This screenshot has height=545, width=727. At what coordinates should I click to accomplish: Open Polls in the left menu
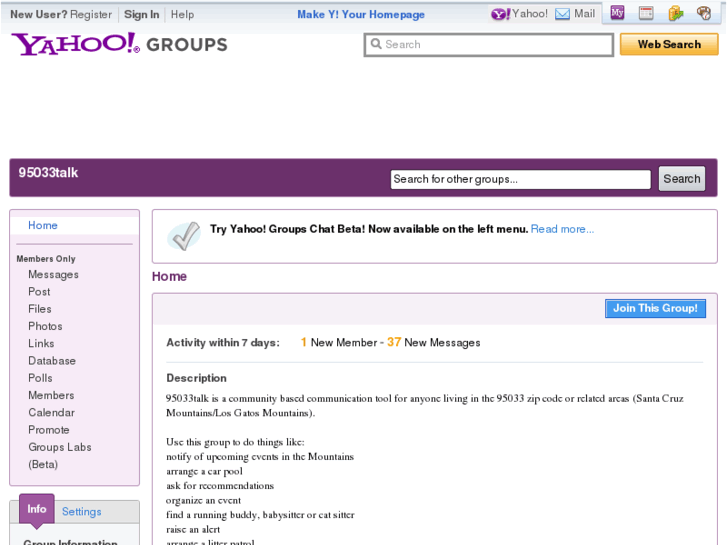[x=40, y=378]
